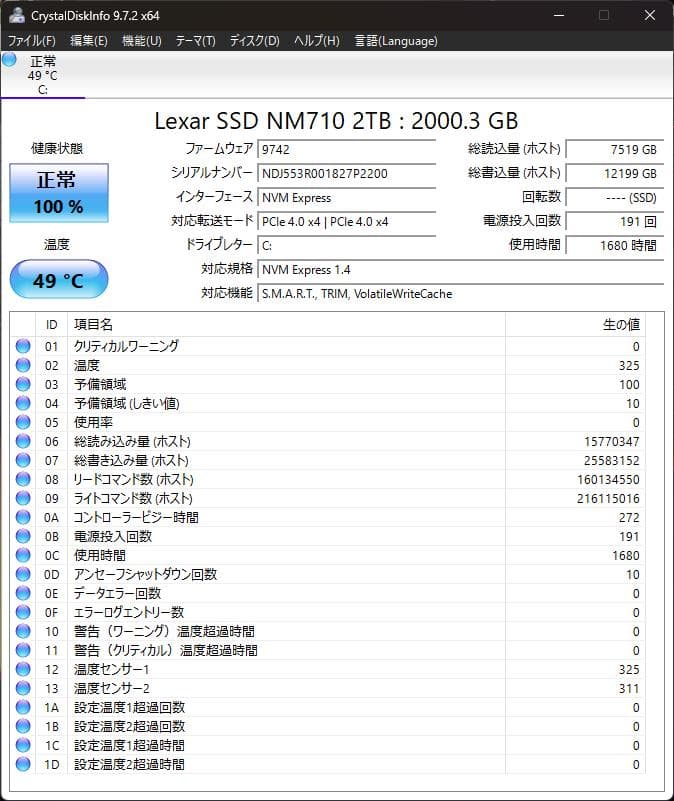Open the ヘルプ(H) menu
674x801 pixels.
(x=317, y=41)
